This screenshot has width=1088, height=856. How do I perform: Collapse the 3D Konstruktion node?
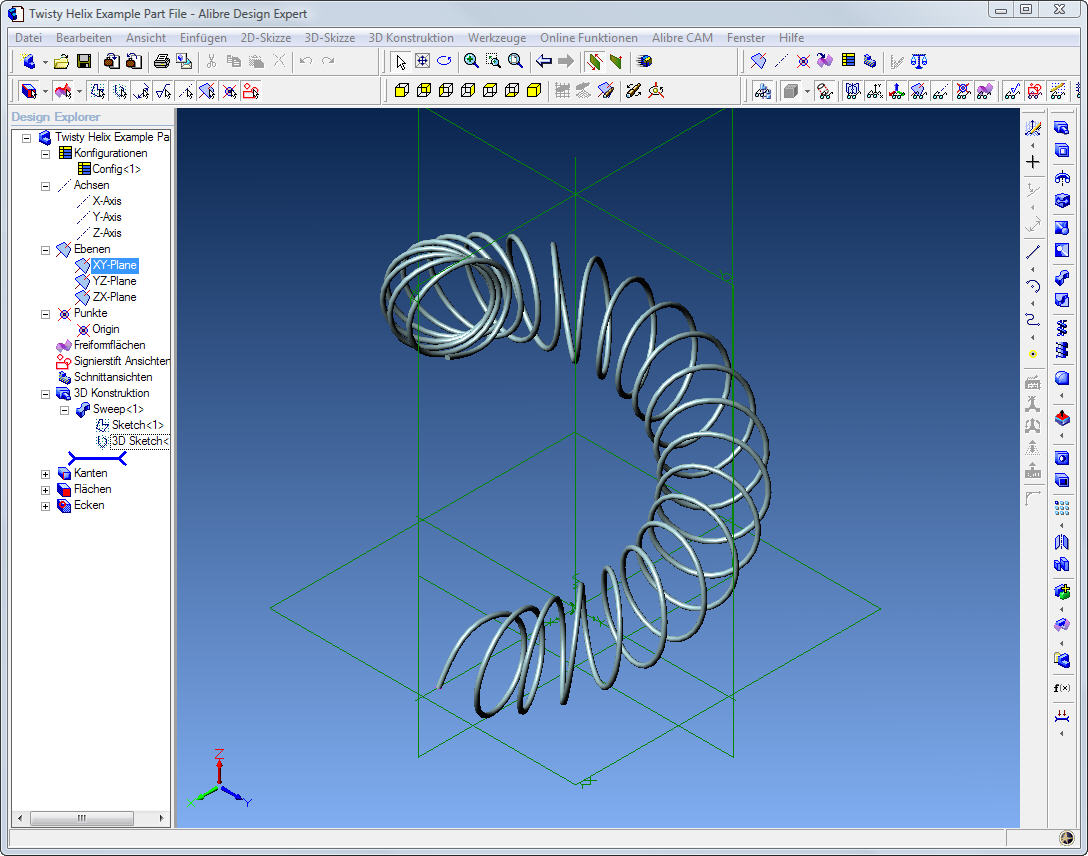[45, 394]
